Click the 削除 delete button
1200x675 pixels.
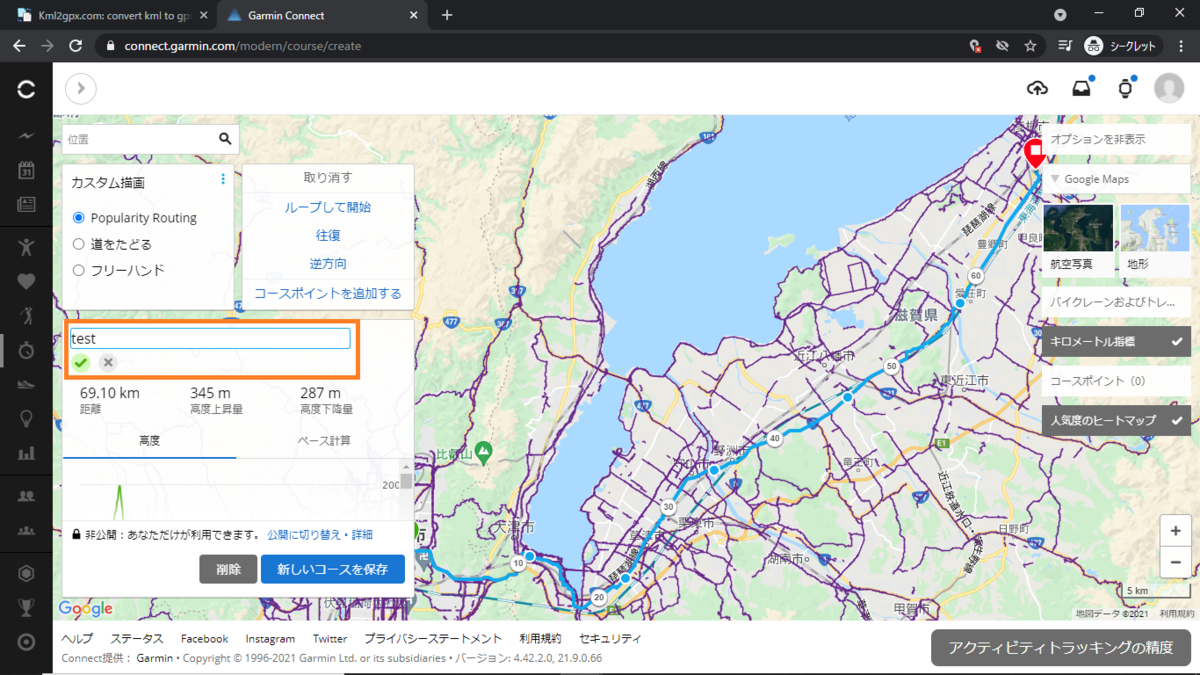228,569
